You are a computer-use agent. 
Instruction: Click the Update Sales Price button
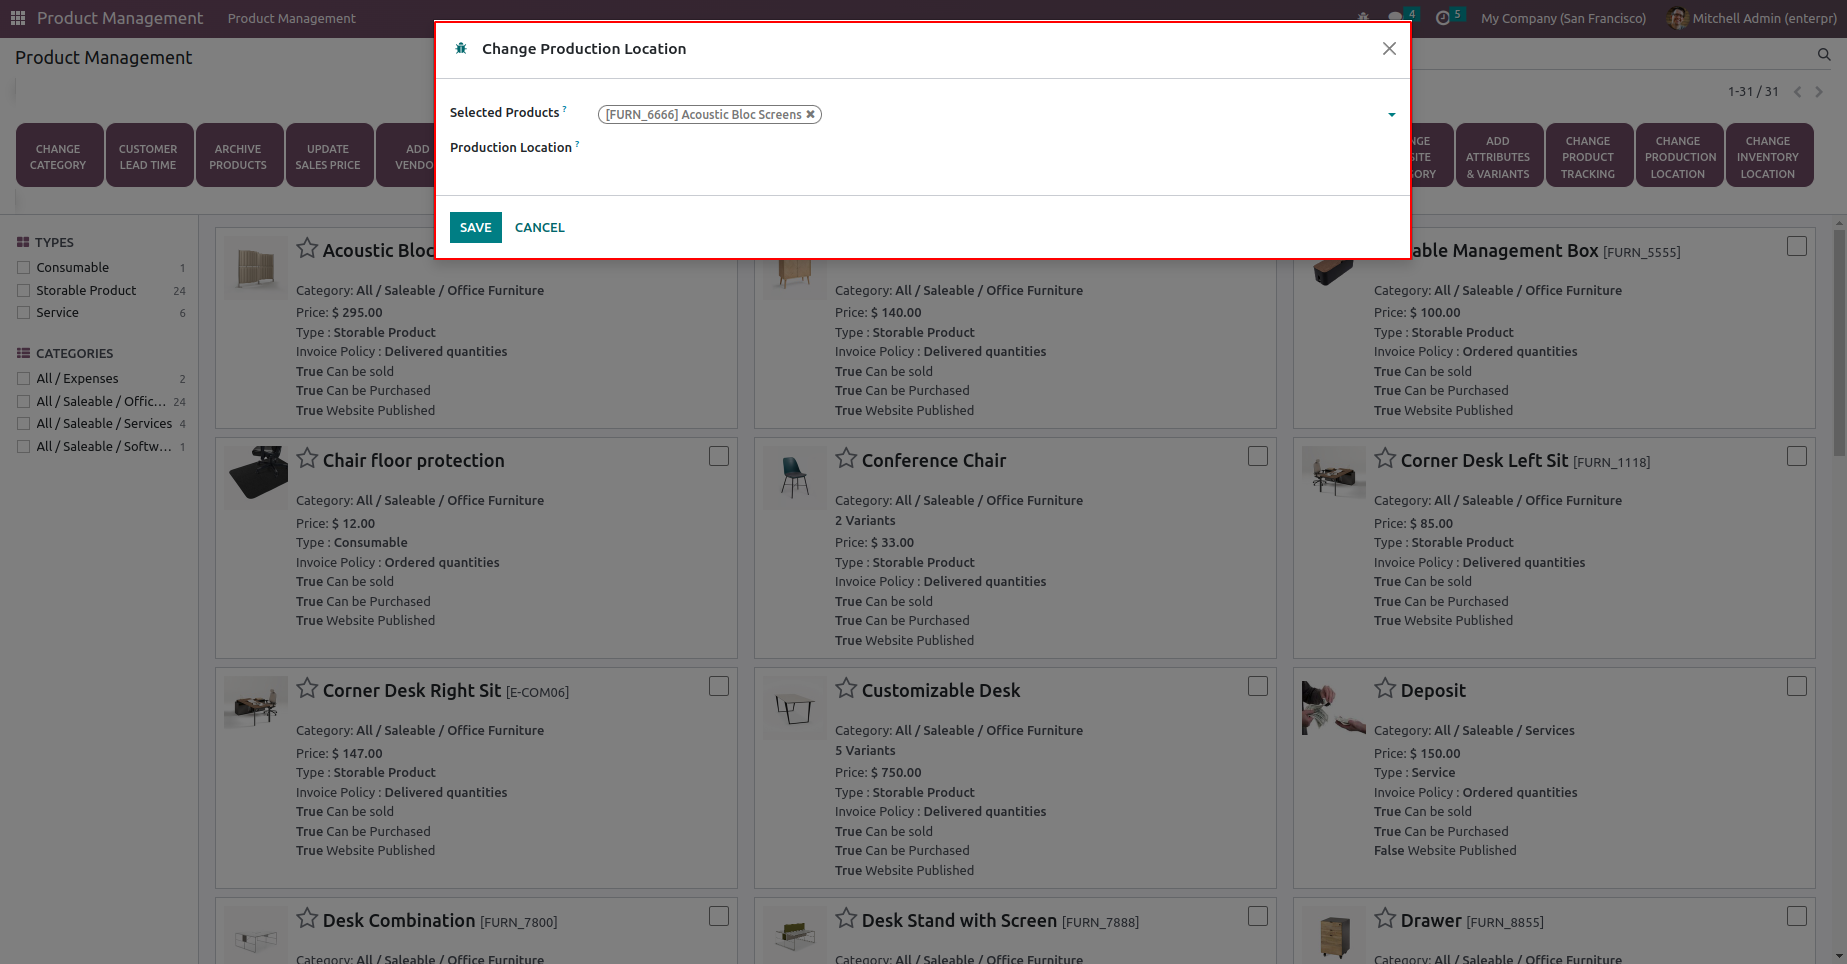point(328,155)
